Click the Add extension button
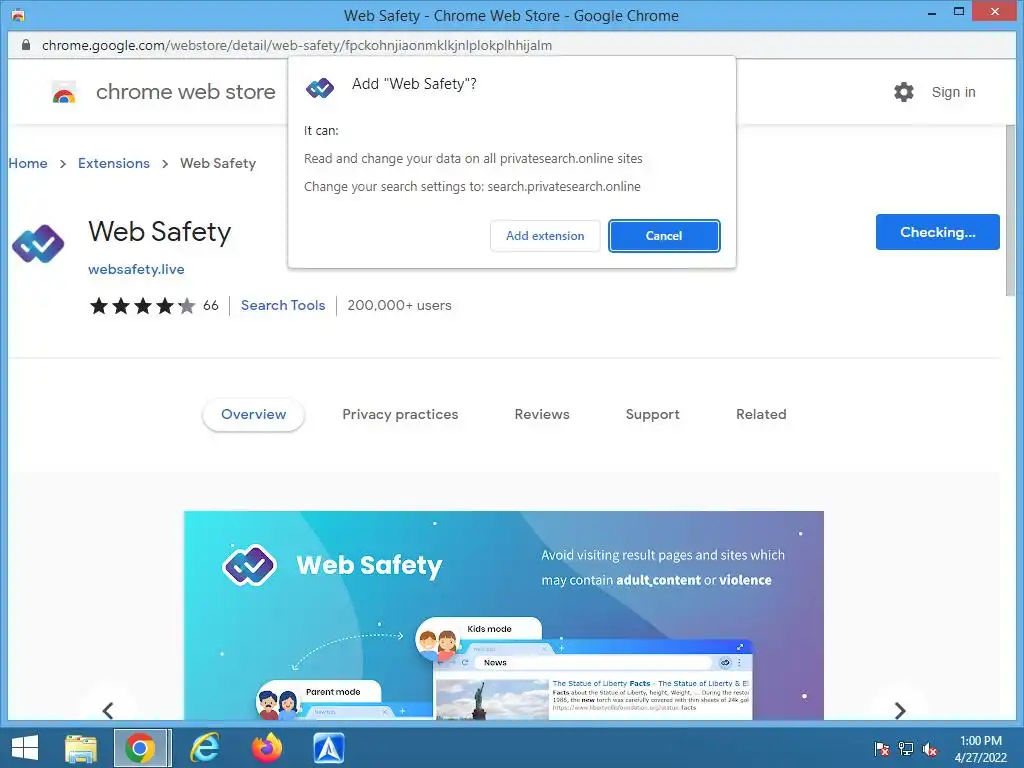Screen dimensions: 1024x768 click(545, 236)
